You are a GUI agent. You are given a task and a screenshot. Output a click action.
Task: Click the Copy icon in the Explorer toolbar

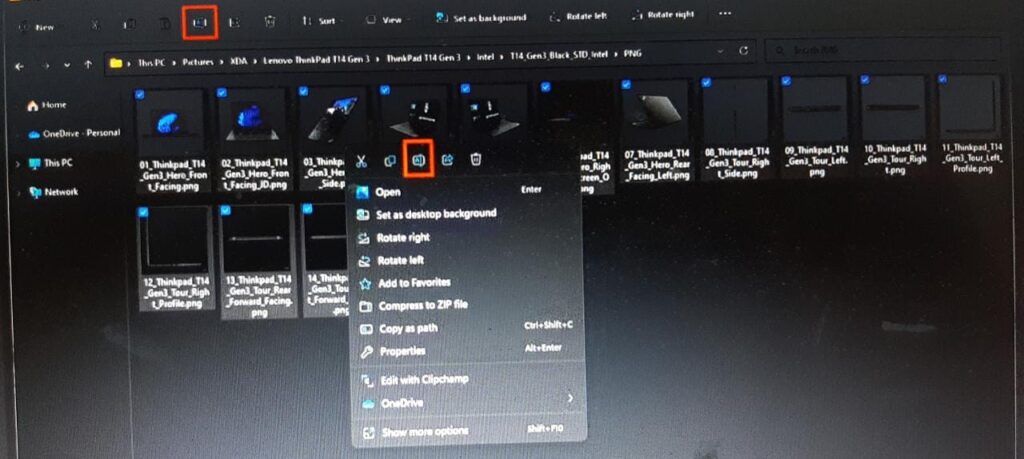(129, 24)
